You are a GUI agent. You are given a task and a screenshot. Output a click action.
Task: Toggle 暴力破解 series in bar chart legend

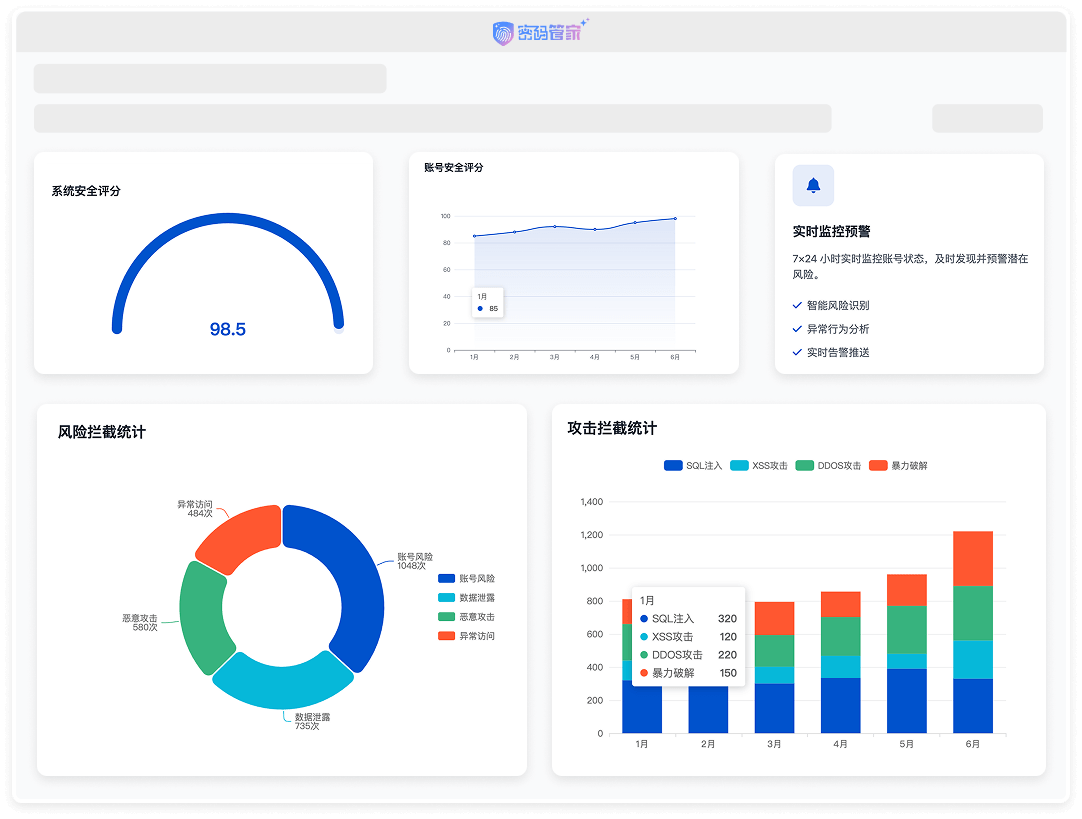(897, 466)
